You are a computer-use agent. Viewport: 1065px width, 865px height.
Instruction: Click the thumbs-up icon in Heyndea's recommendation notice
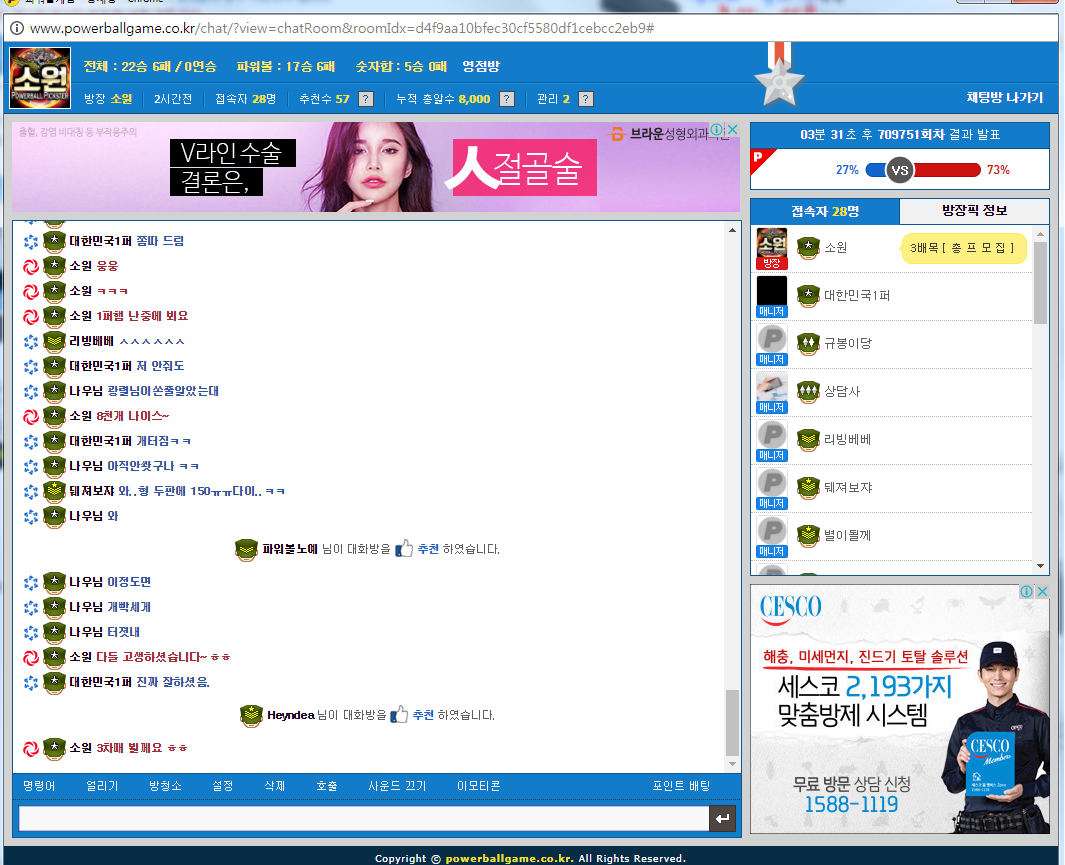pos(399,714)
